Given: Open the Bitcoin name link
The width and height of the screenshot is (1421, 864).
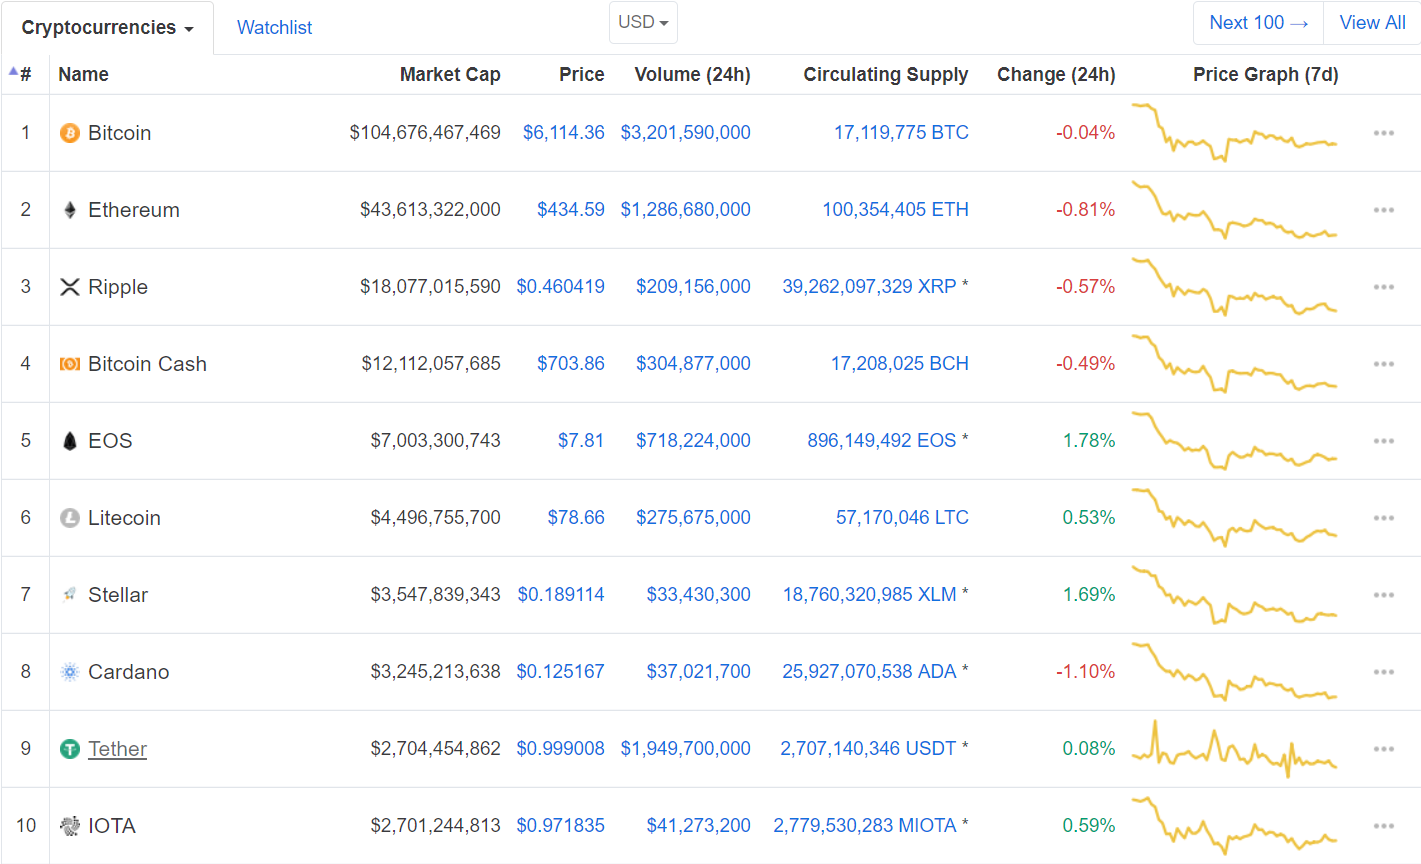Looking at the screenshot, I should pos(120,133).
